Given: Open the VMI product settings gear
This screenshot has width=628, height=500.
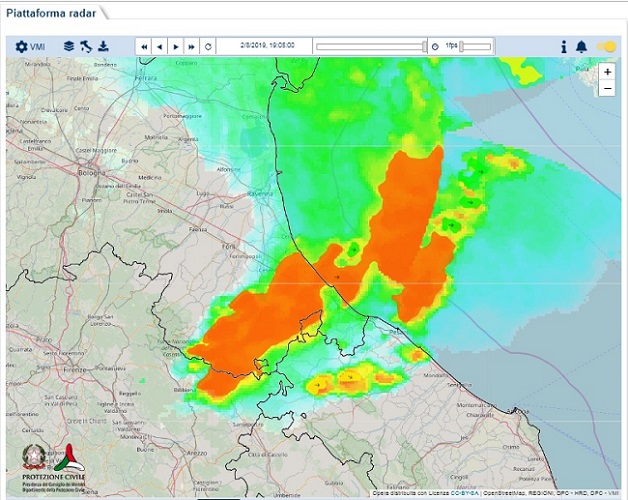Looking at the screenshot, I should pyautogui.click(x=22, y=46).
